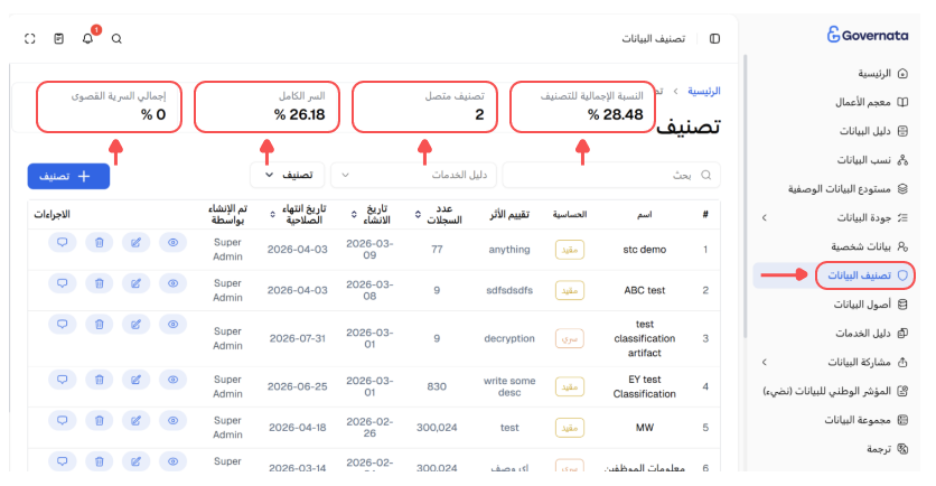Click the بحث search input field
Viewport: 936px width, 486px height.
tap(611, 175)
